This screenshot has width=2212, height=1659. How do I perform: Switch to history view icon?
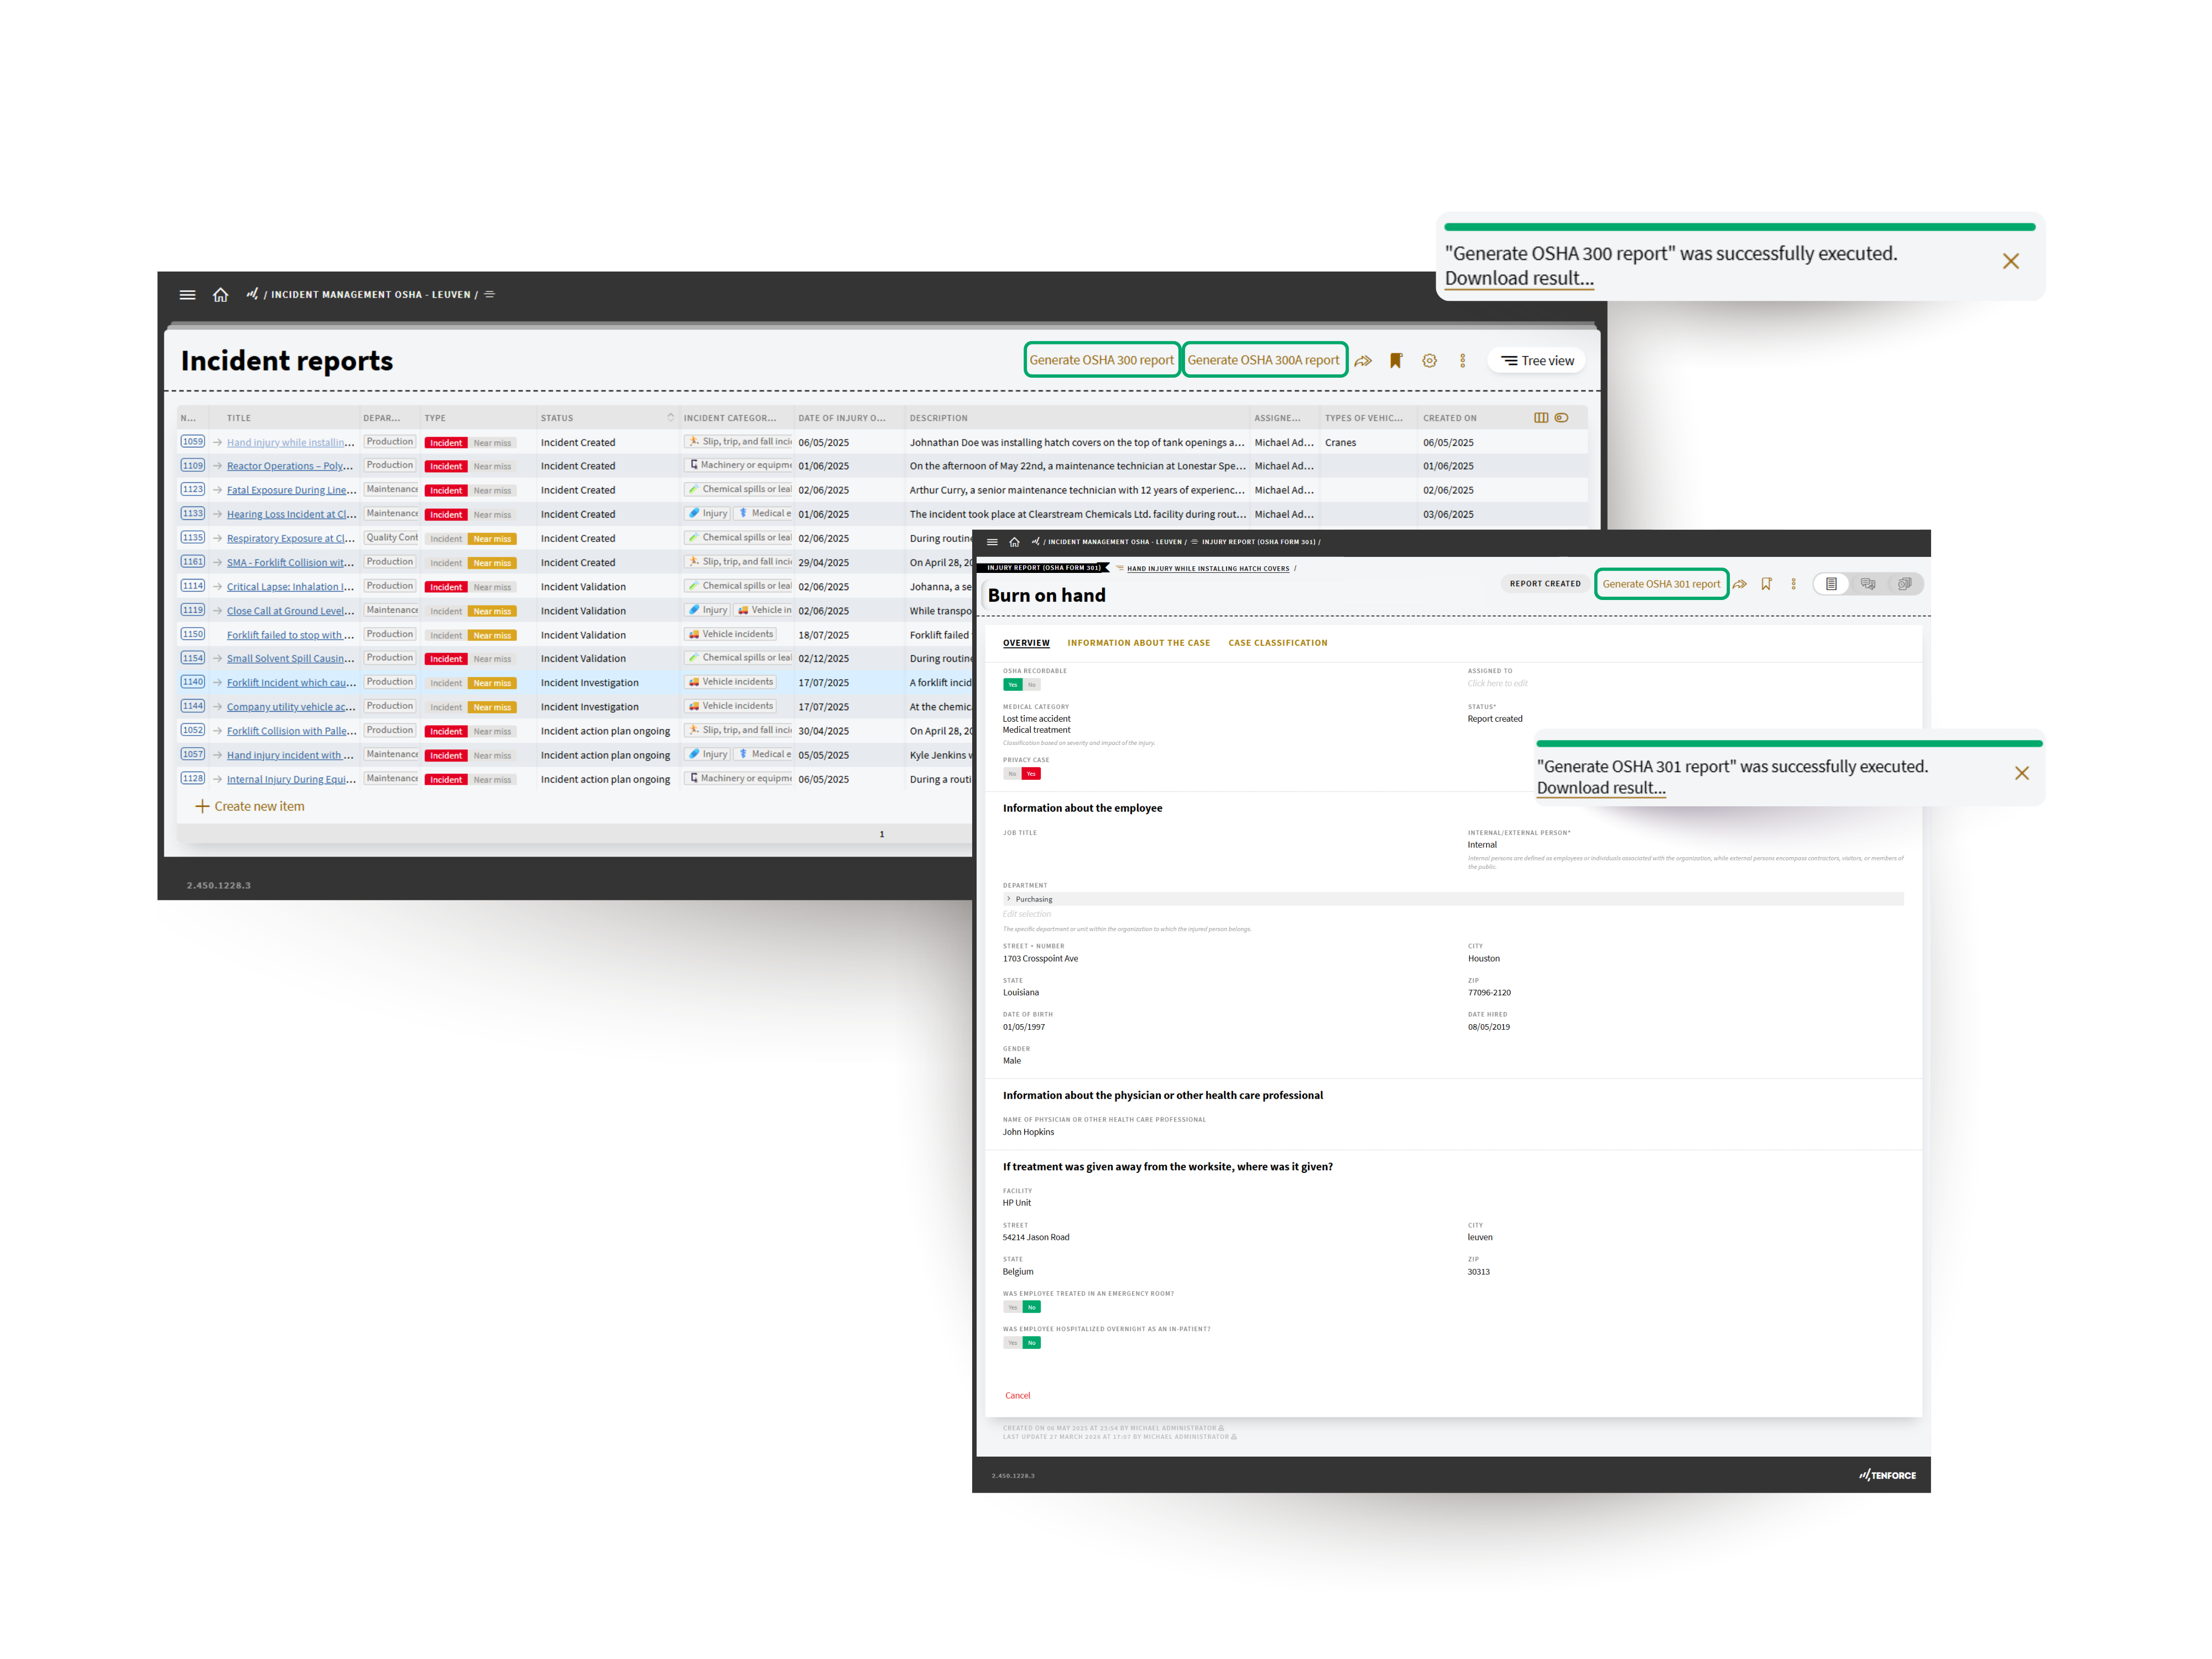pyautogui.click(x=1905, y=584)
